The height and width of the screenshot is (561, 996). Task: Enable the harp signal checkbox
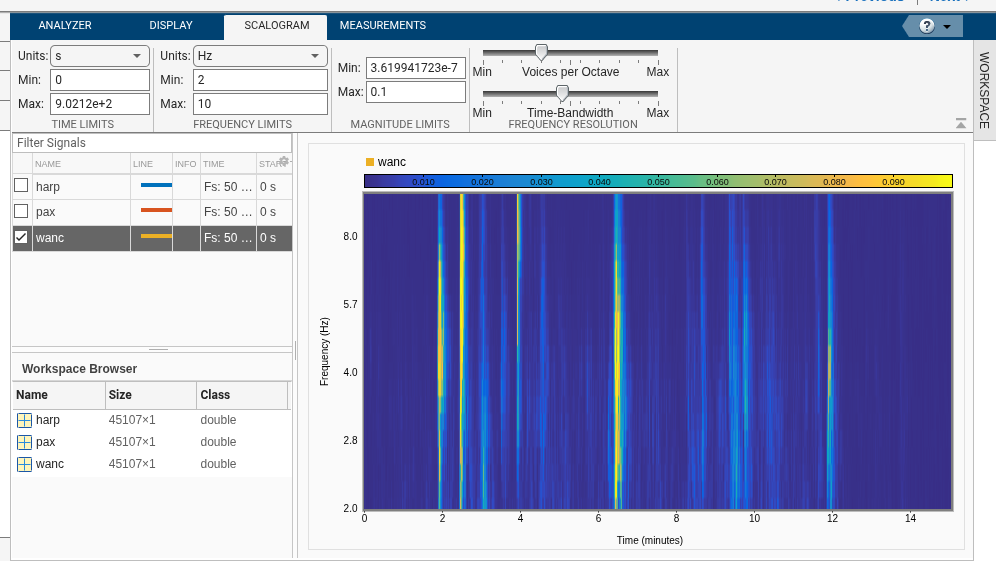(21, 186)
